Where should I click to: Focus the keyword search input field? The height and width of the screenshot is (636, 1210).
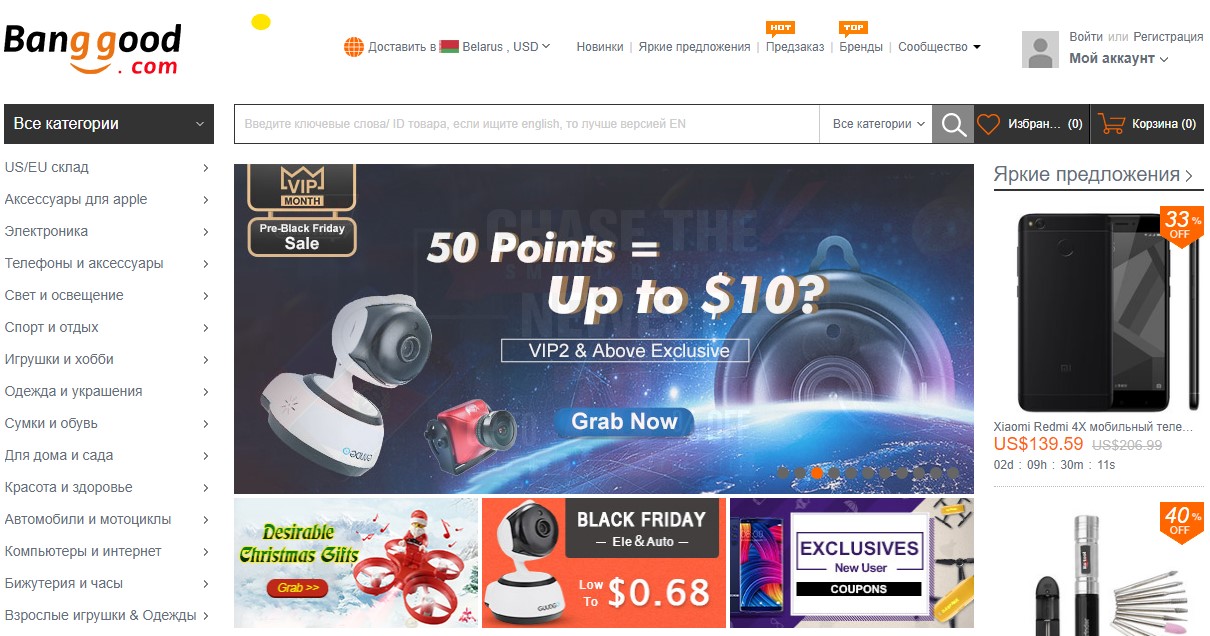[x=527, y=124]
